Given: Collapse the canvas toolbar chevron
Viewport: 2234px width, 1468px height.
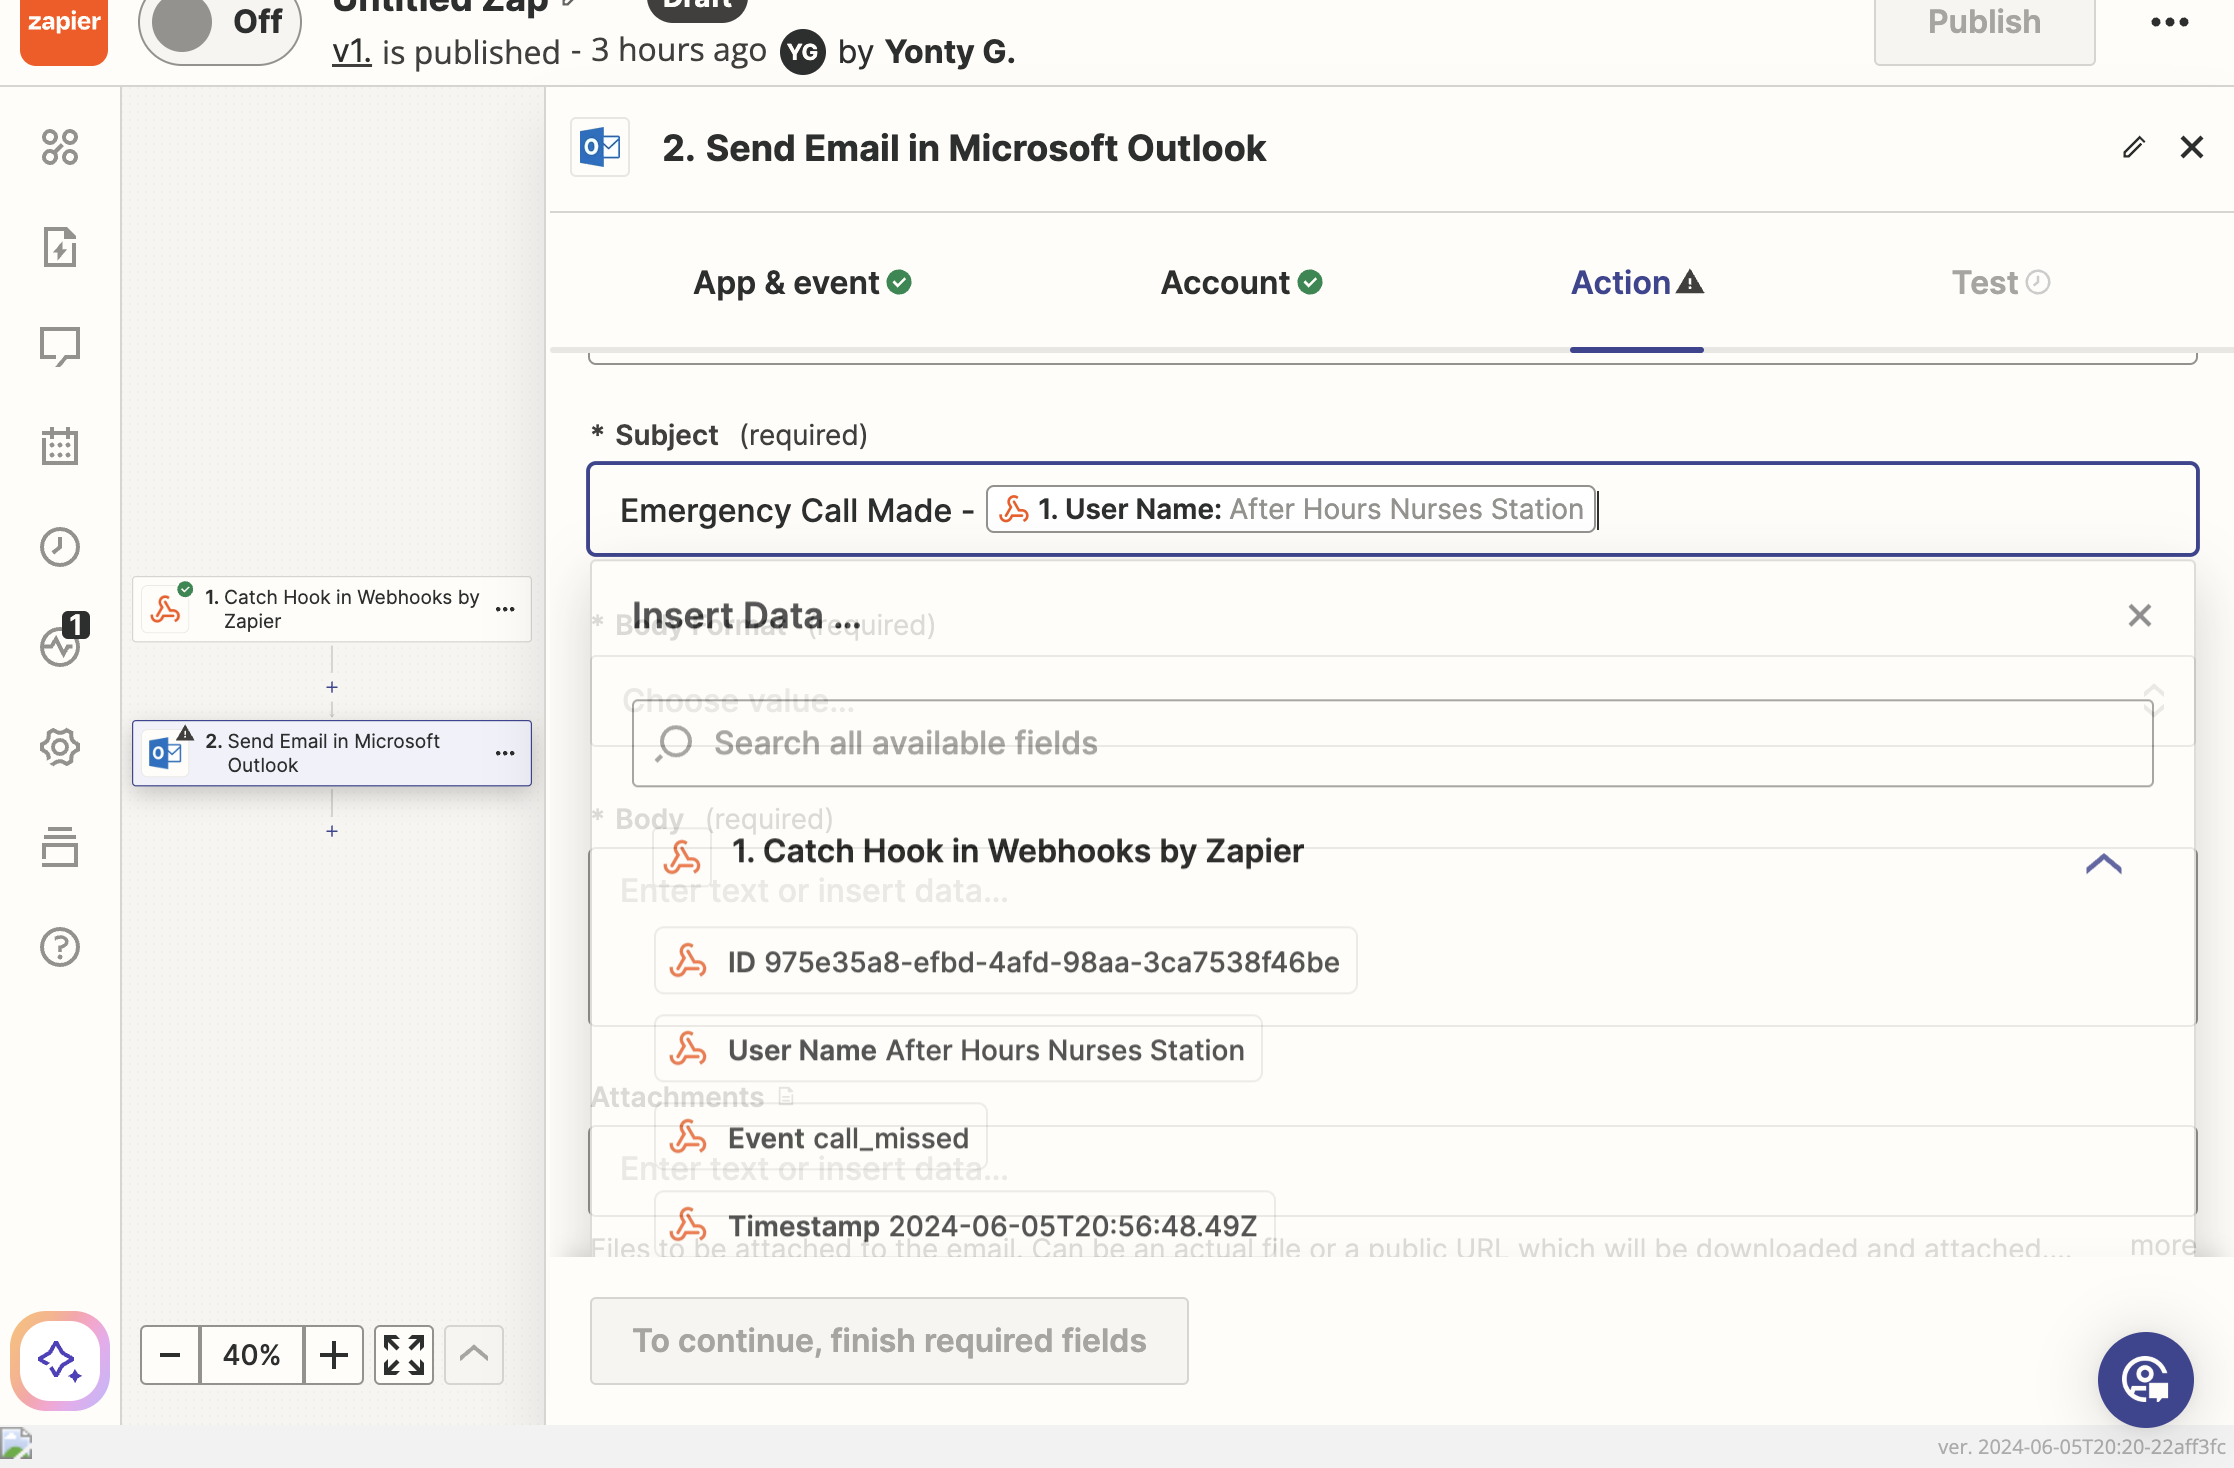Looking at the screenshot, I should coord(474,1355).
